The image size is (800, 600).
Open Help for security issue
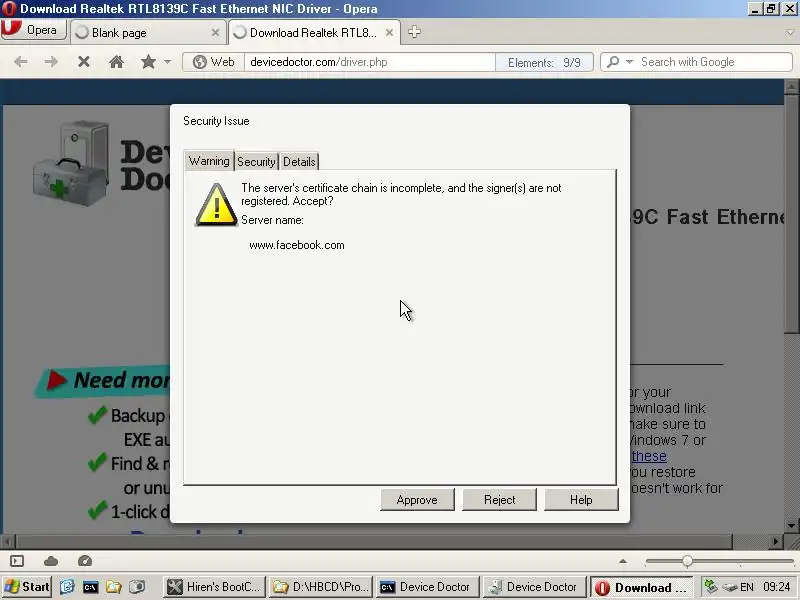[x=581, y=499]
